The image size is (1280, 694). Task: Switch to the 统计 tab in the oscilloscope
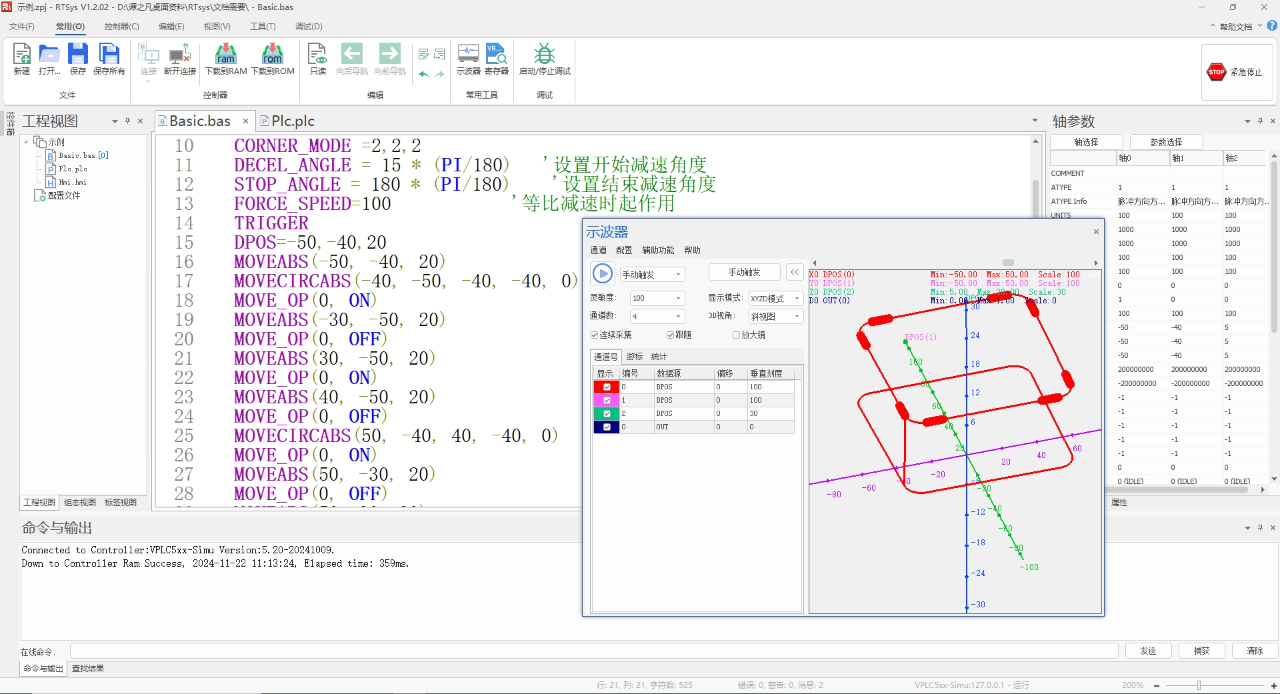tap(659, 356)
